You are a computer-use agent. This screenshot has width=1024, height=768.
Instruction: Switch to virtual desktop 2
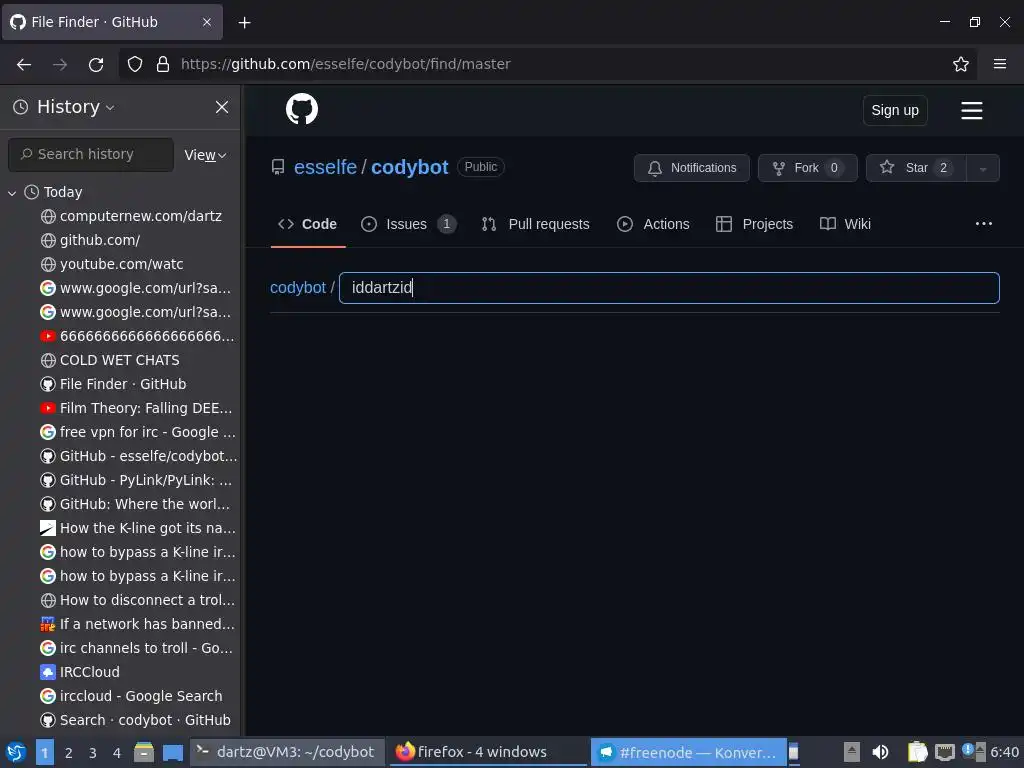69,753
